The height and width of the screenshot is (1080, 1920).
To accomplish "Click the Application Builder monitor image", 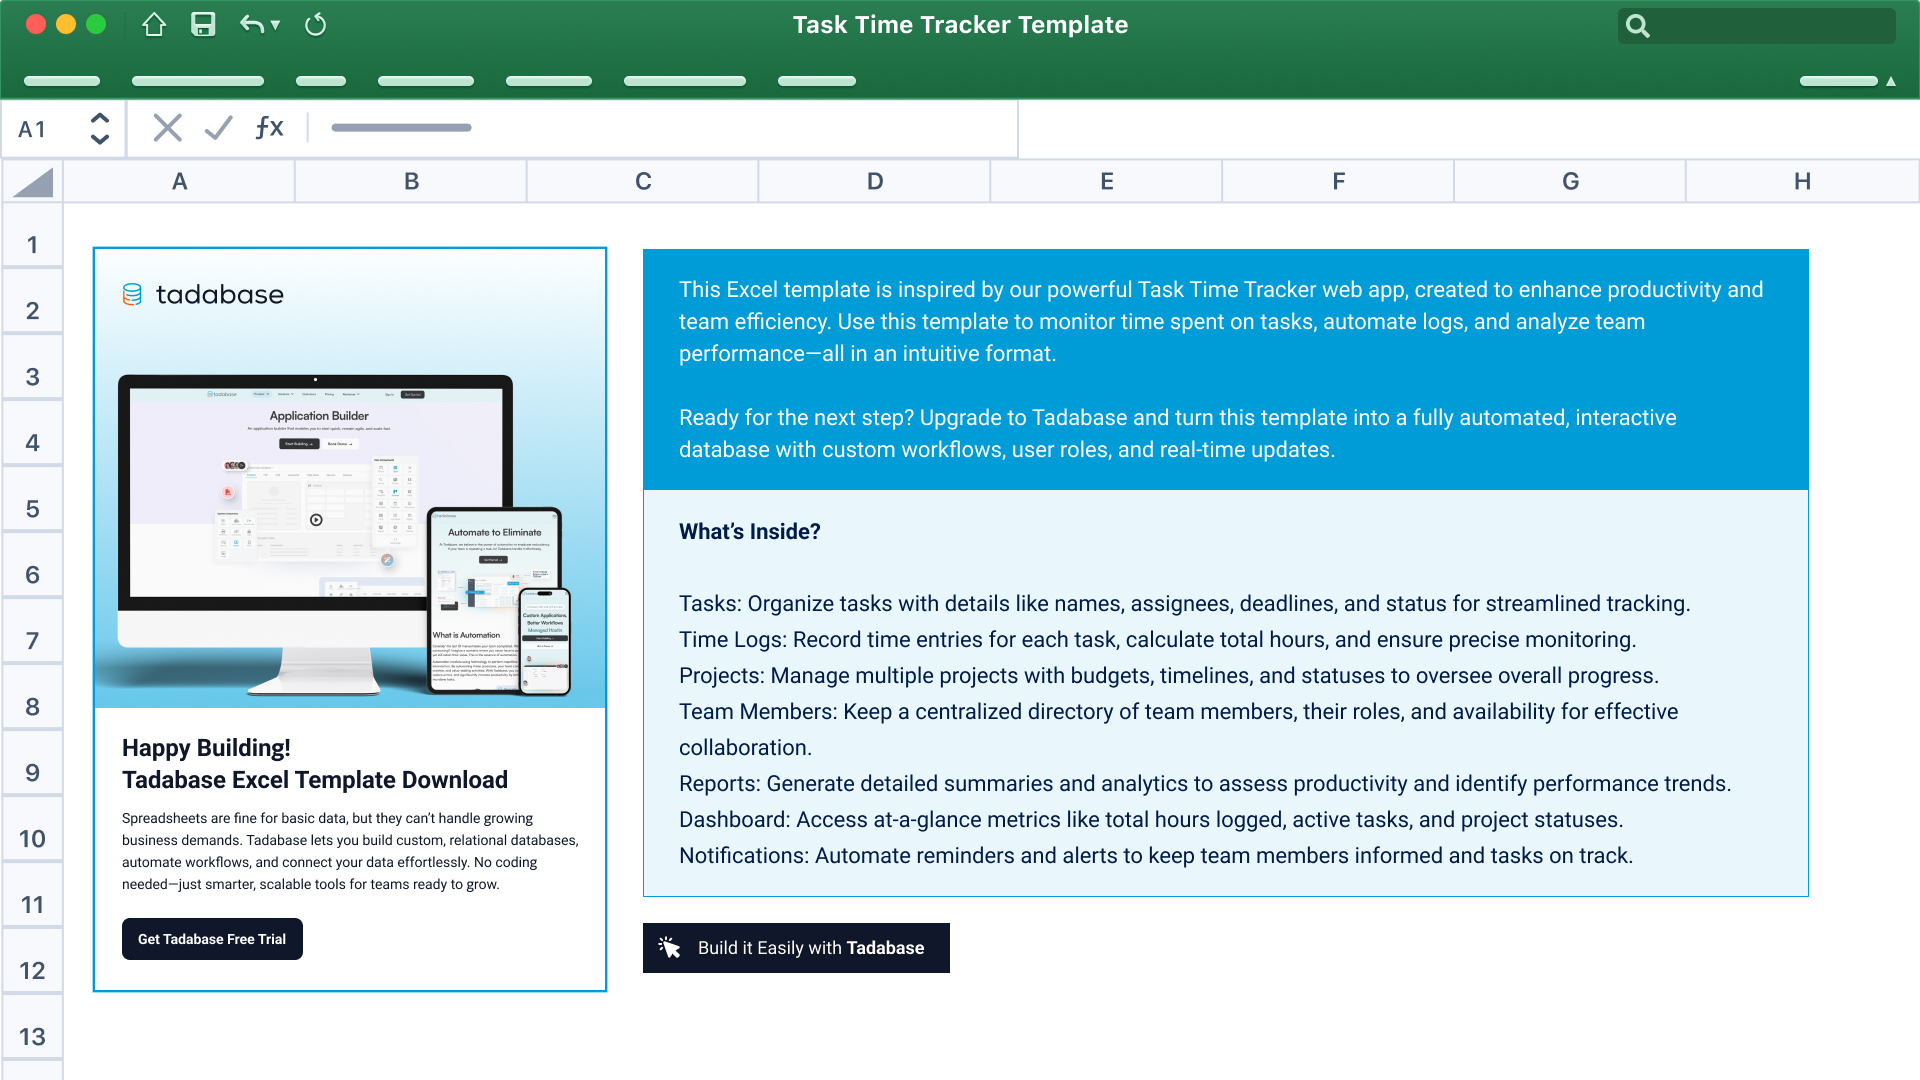I will coord(315,534).
